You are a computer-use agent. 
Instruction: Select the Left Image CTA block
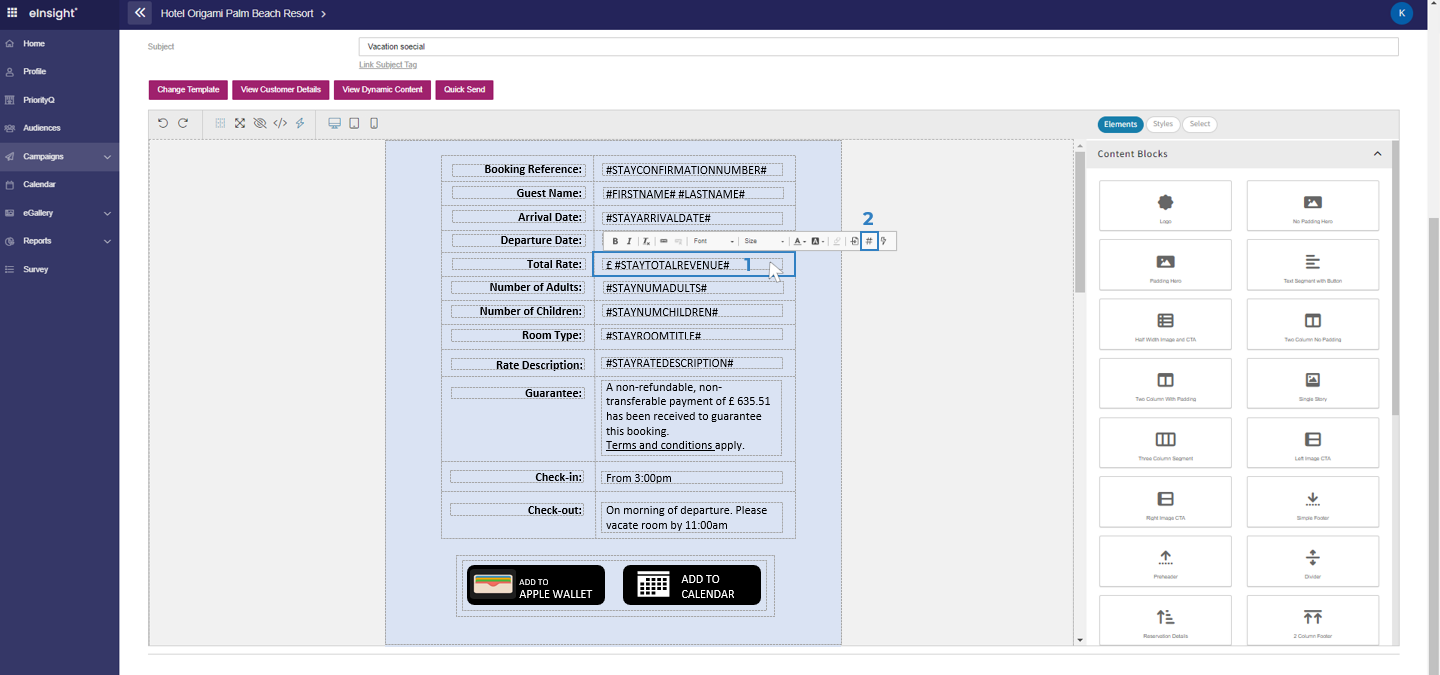click(x=1313, y=443)
